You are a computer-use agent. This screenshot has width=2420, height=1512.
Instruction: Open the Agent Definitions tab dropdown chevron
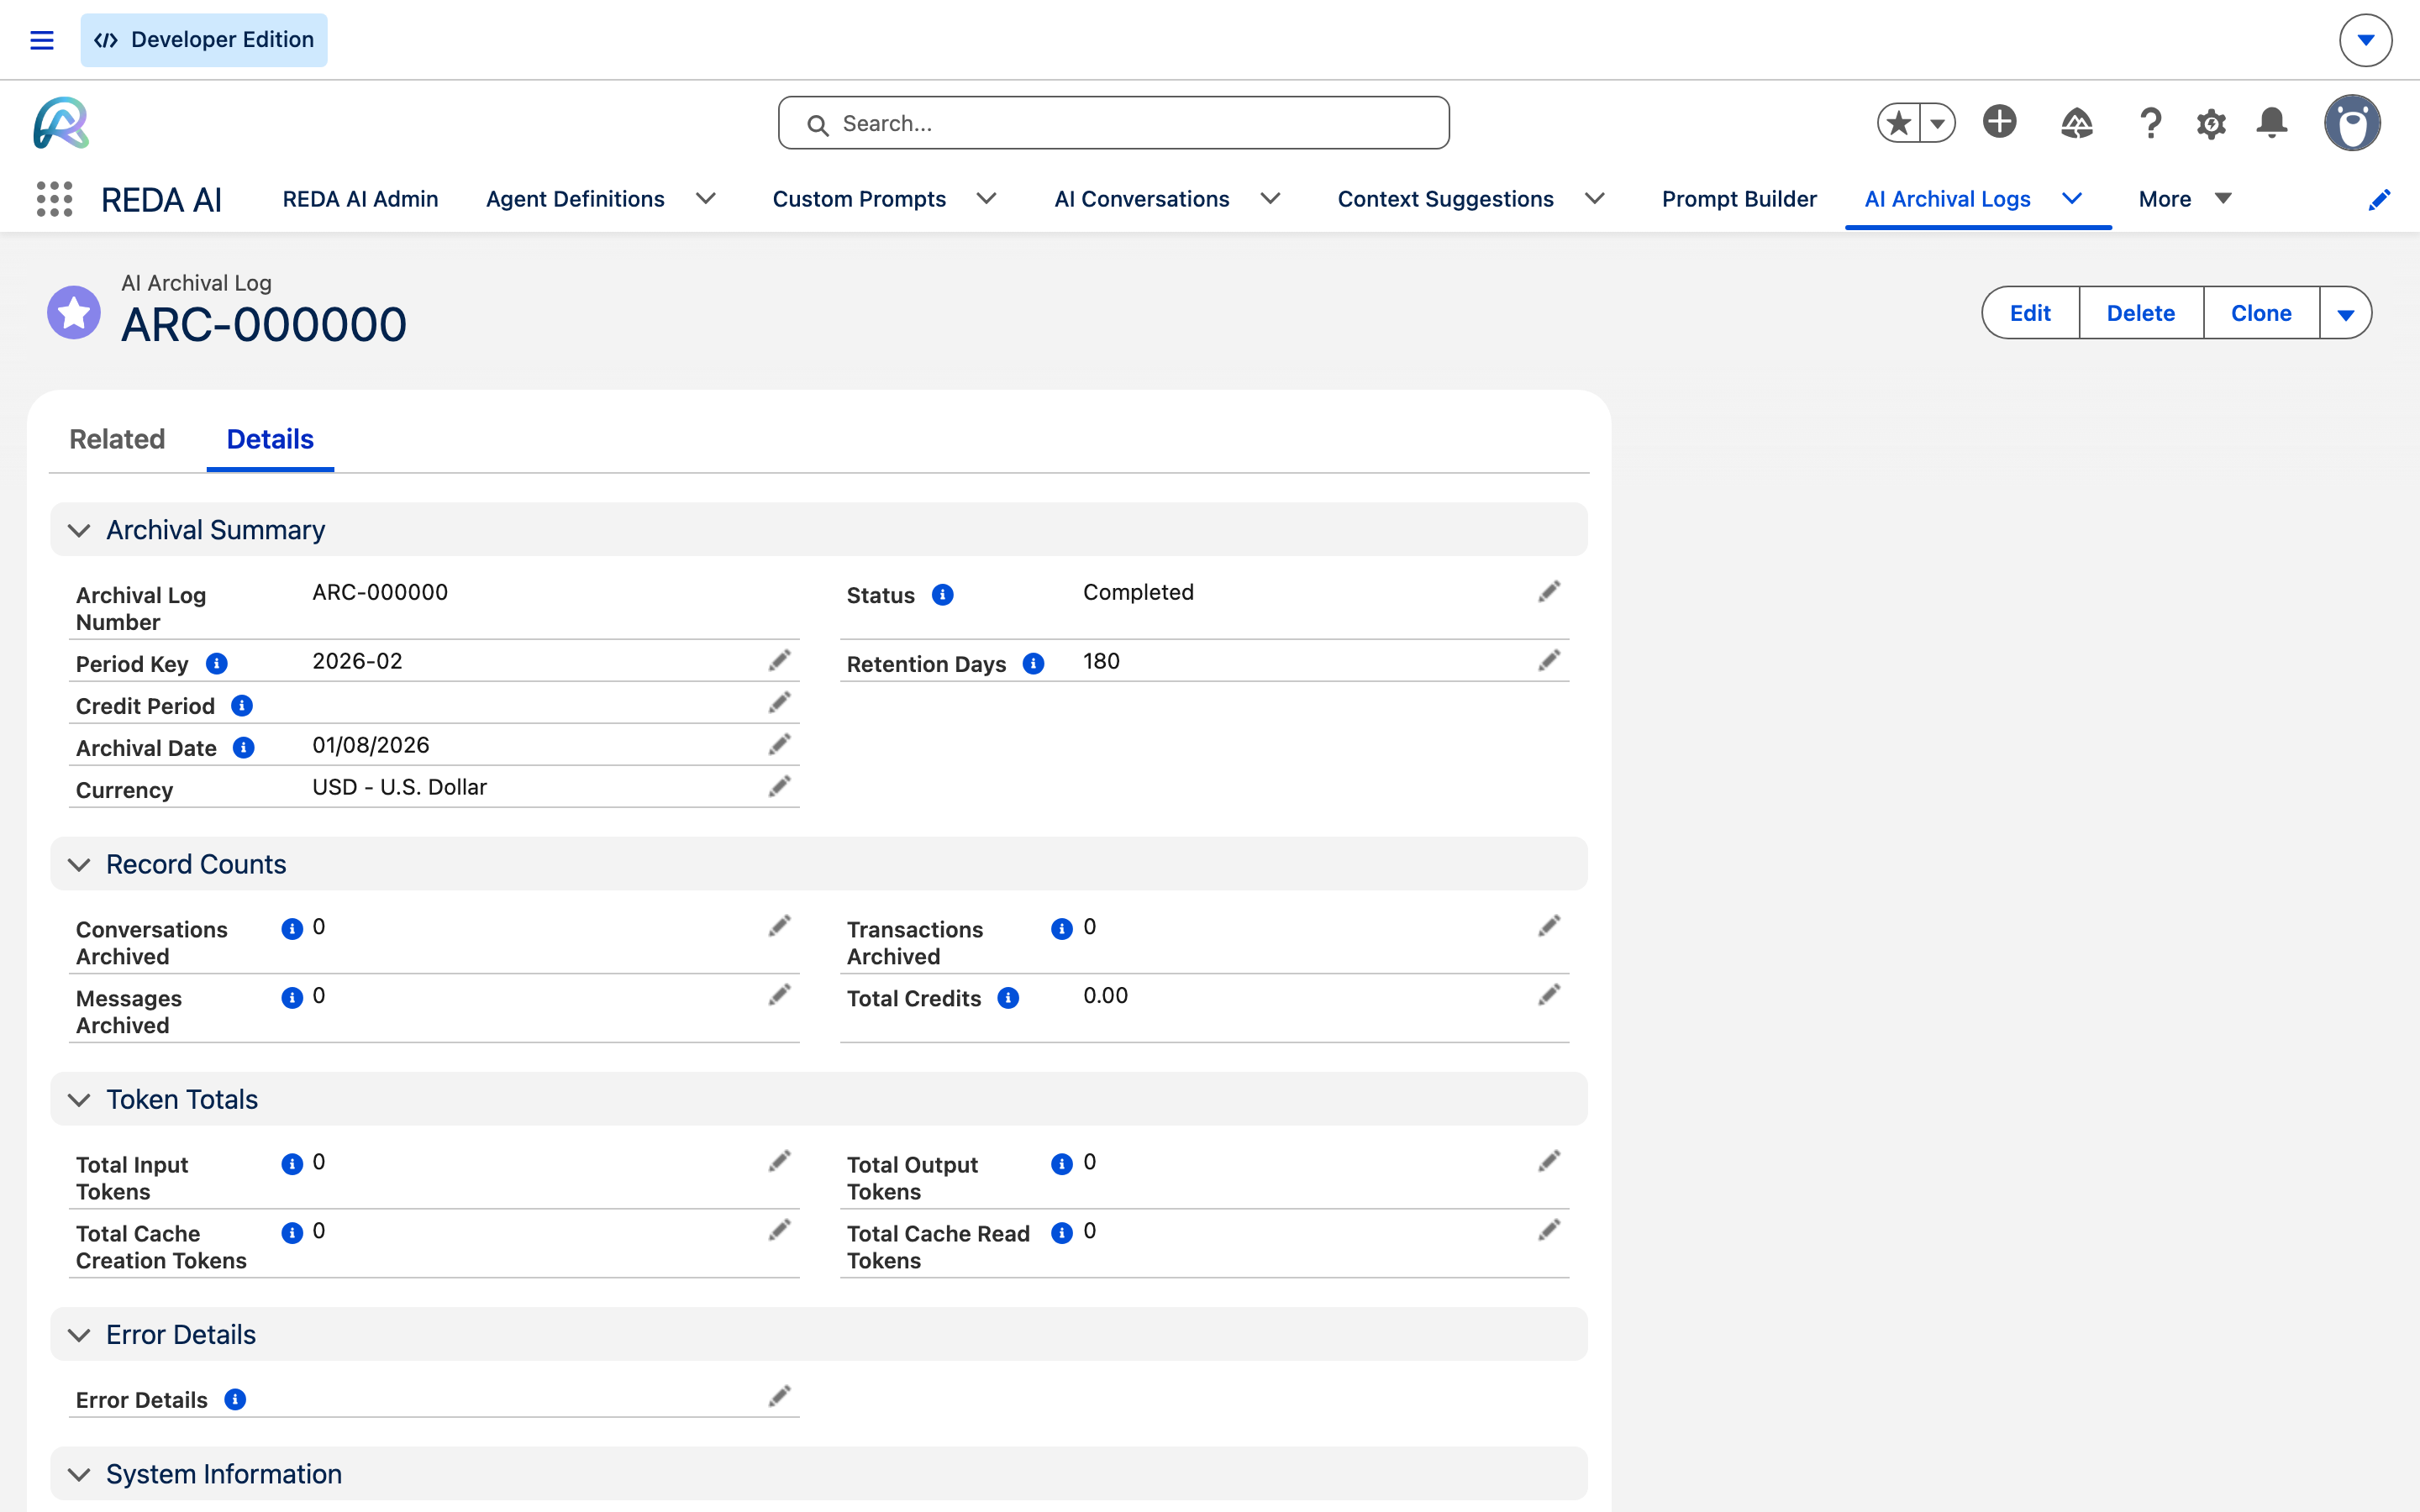[x=706, y=199]
